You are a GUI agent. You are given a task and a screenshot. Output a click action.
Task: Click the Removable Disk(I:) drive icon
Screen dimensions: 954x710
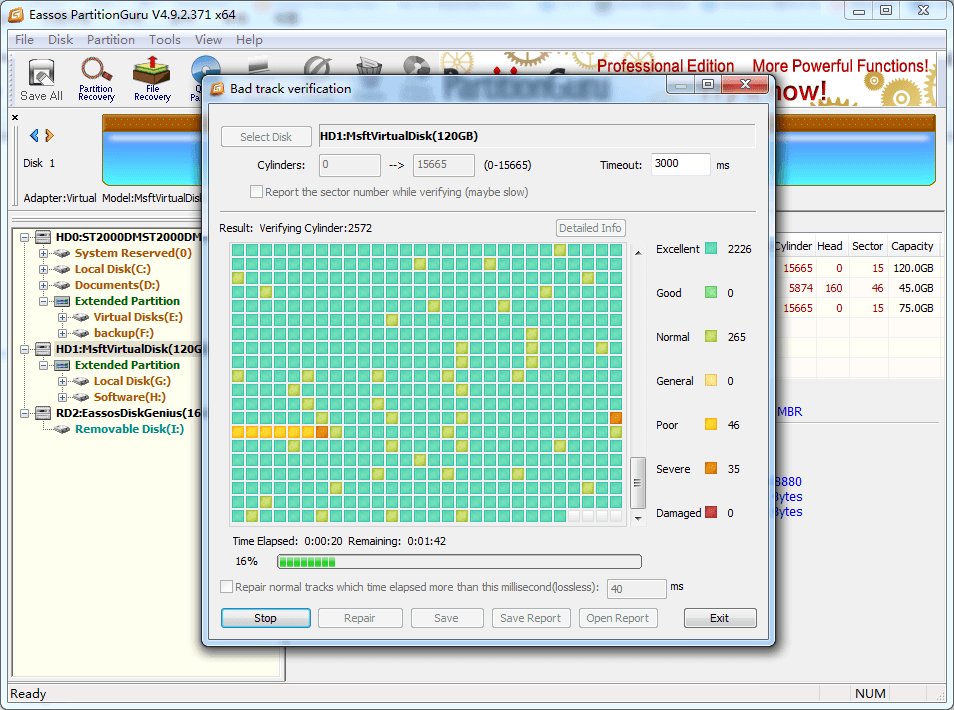tap(62, 429)
